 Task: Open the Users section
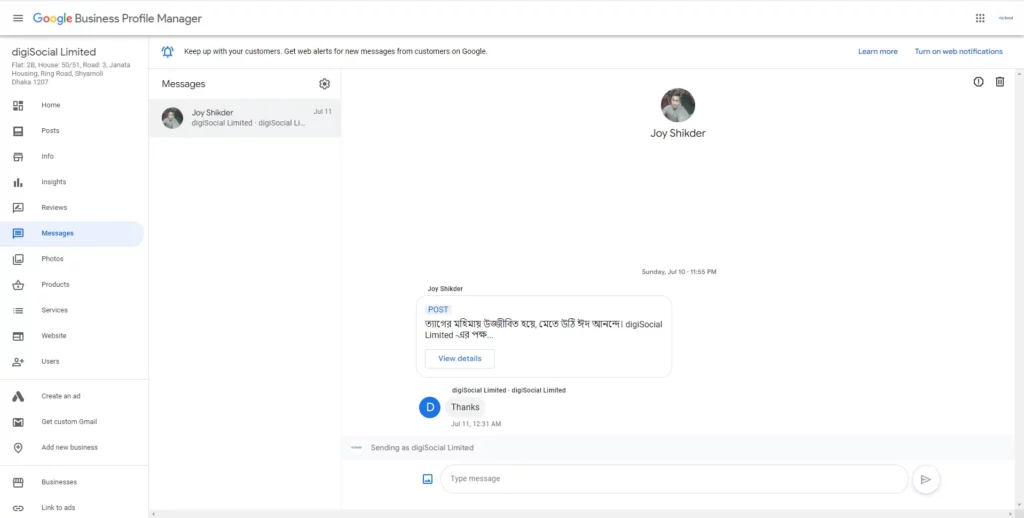click(72, 361)
